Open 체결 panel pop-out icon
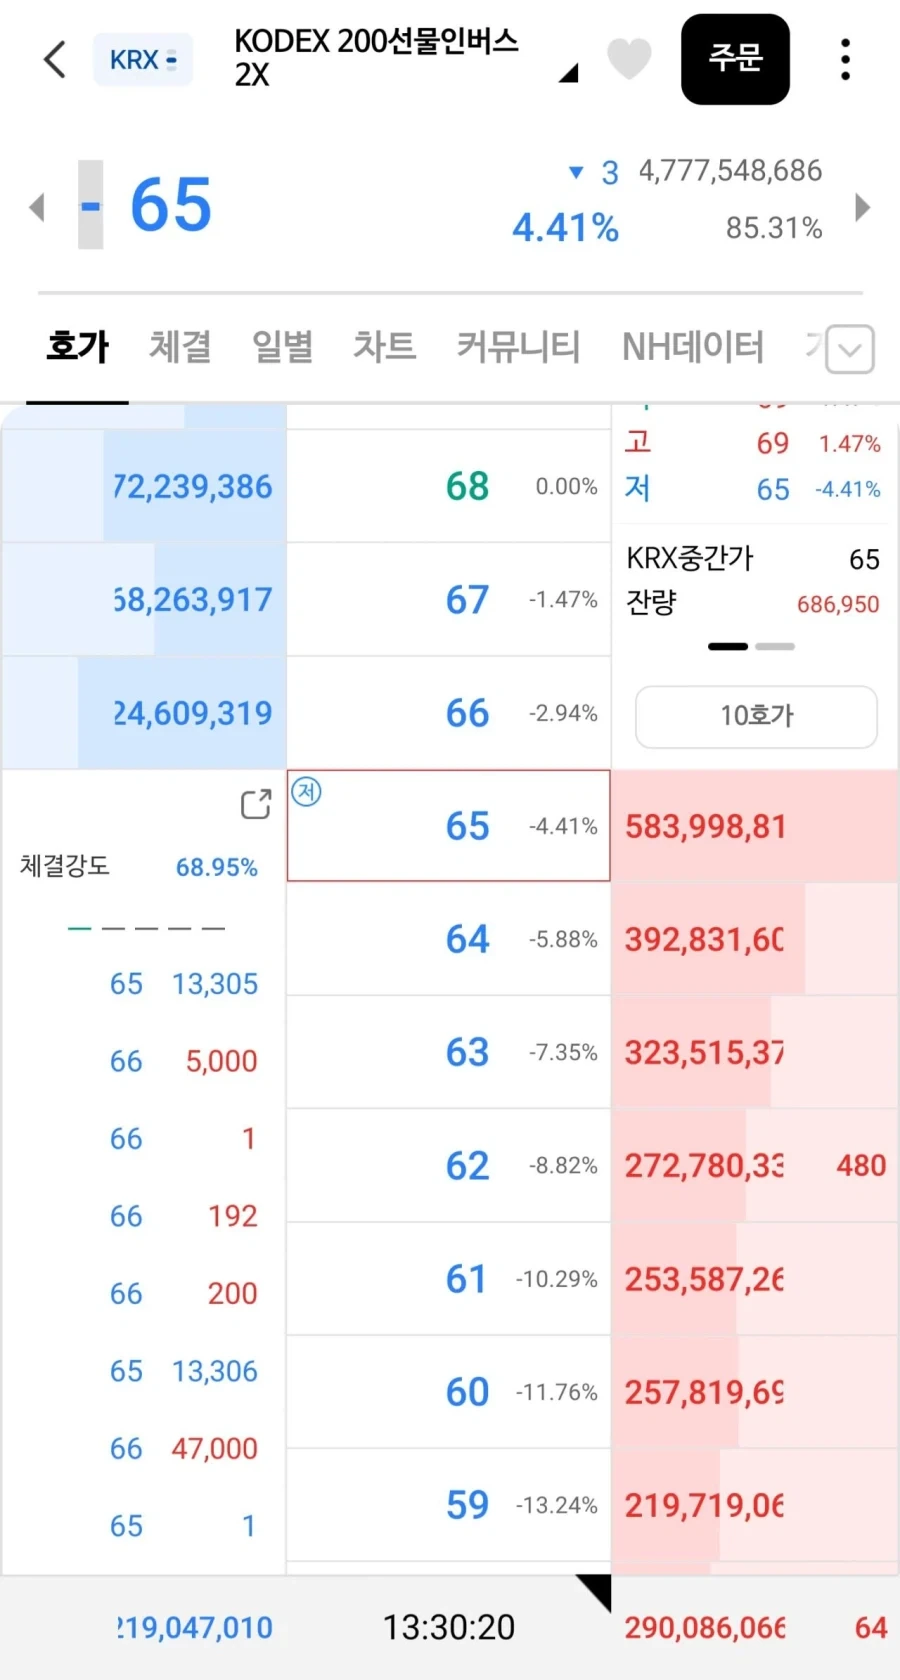The image size is (900, 1680). tap(256, 804)
